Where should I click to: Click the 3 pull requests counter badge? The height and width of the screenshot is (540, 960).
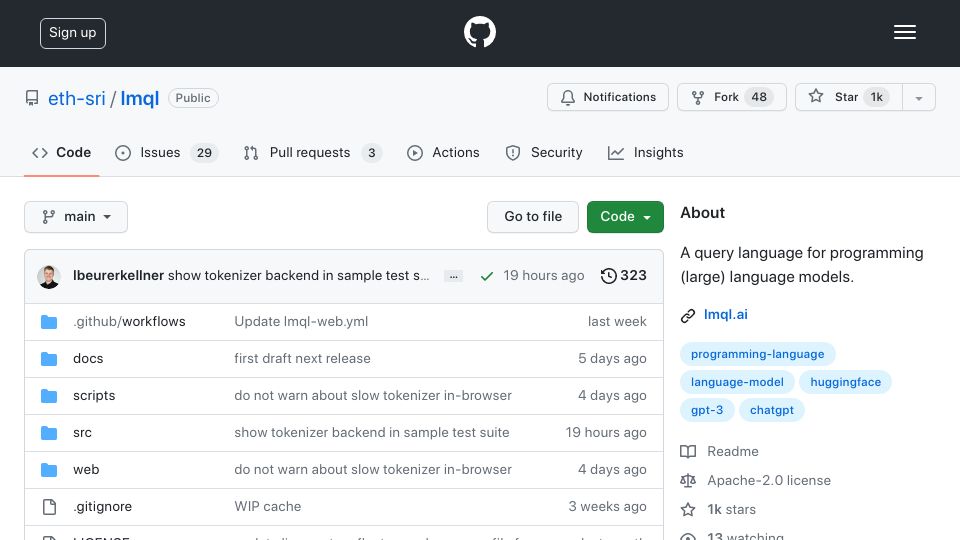pos(372,153)
